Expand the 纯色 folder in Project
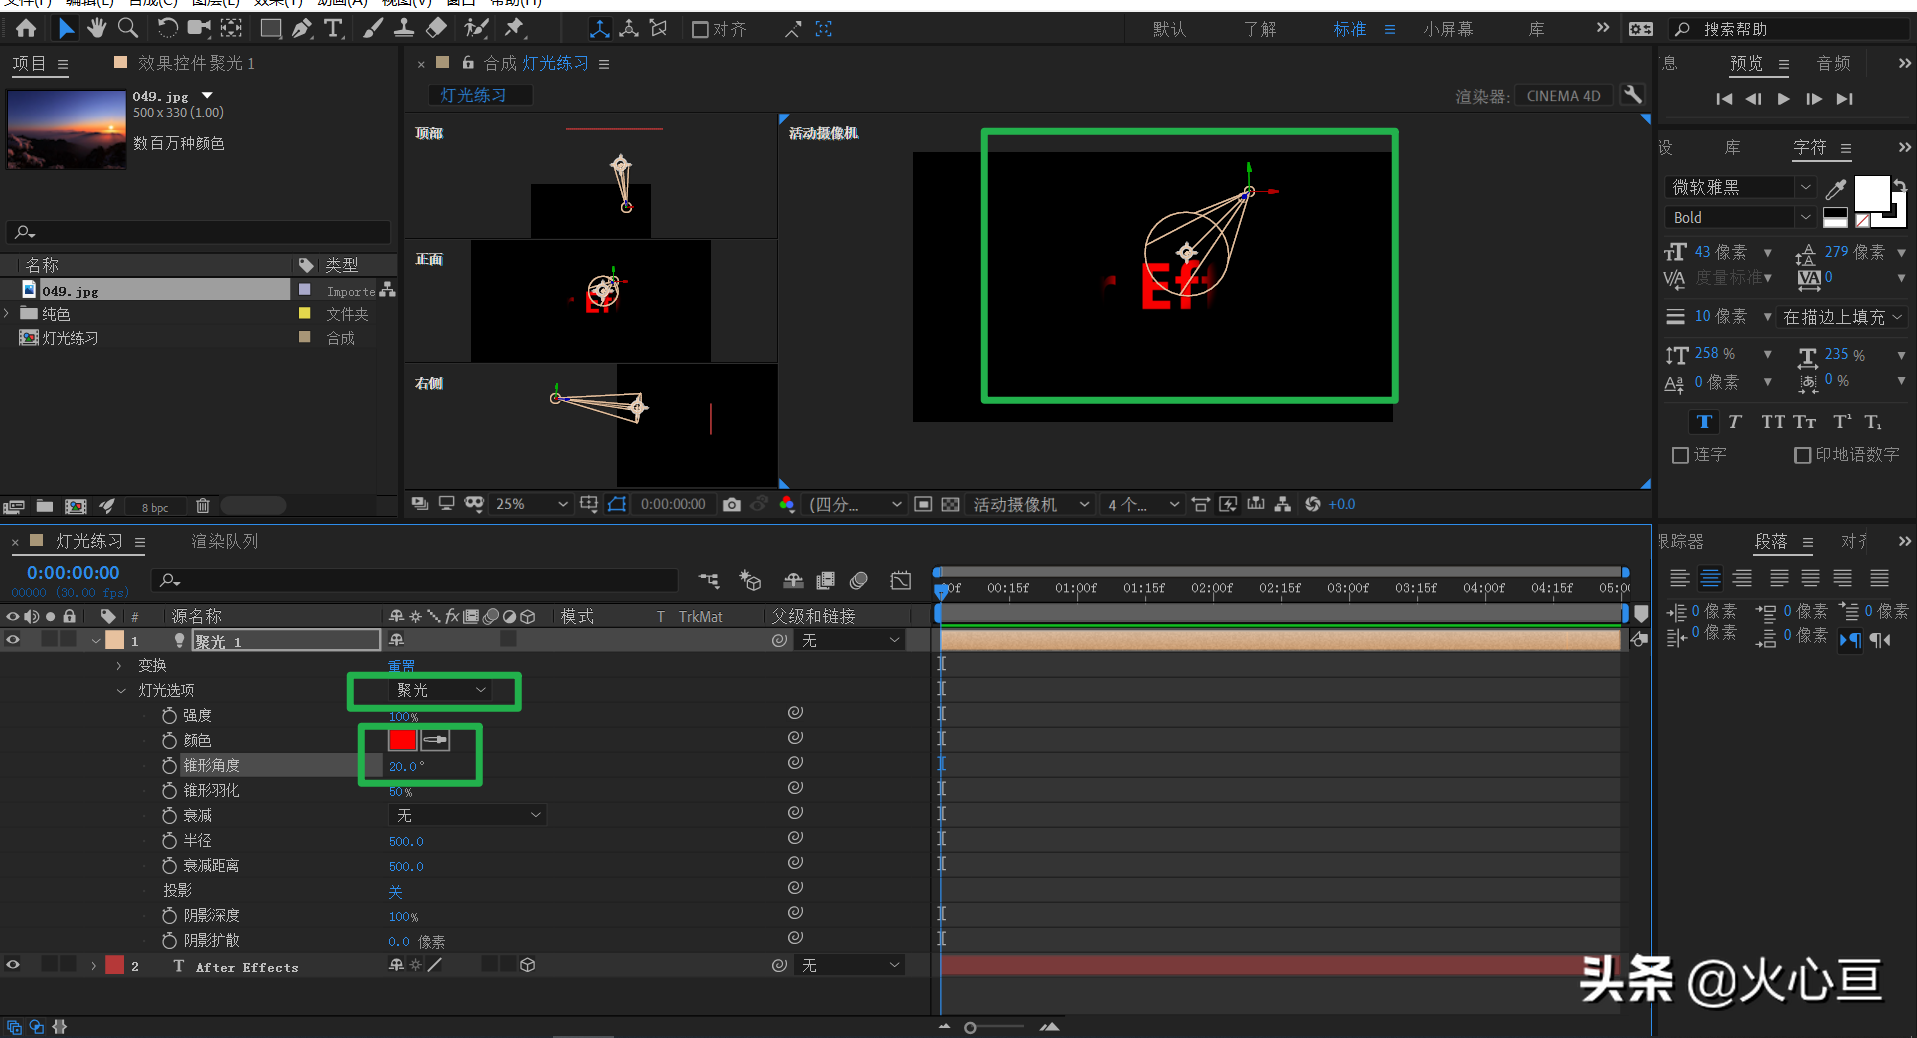 (x=8, y=314)
